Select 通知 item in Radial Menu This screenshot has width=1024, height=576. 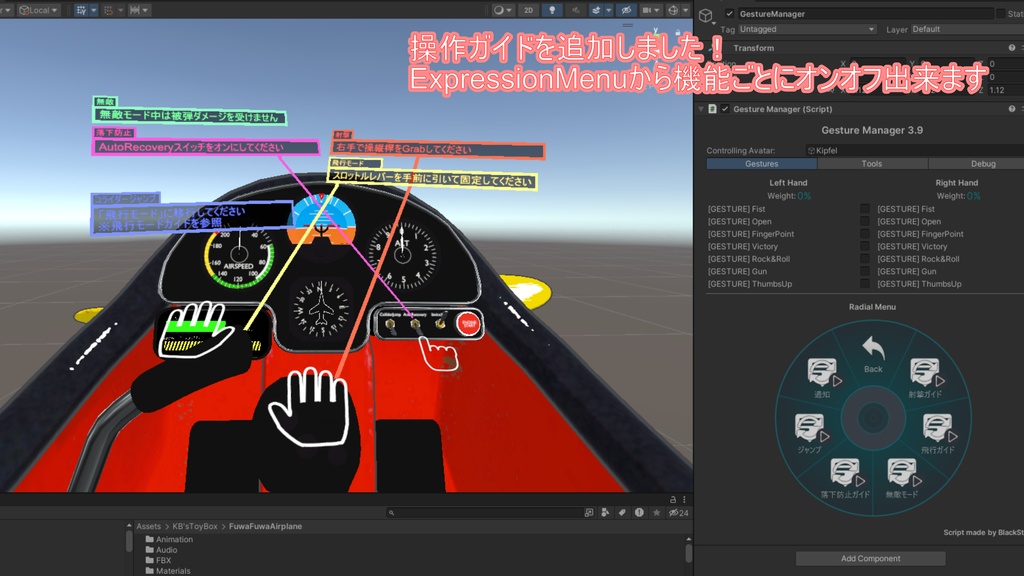pos(823,377)
